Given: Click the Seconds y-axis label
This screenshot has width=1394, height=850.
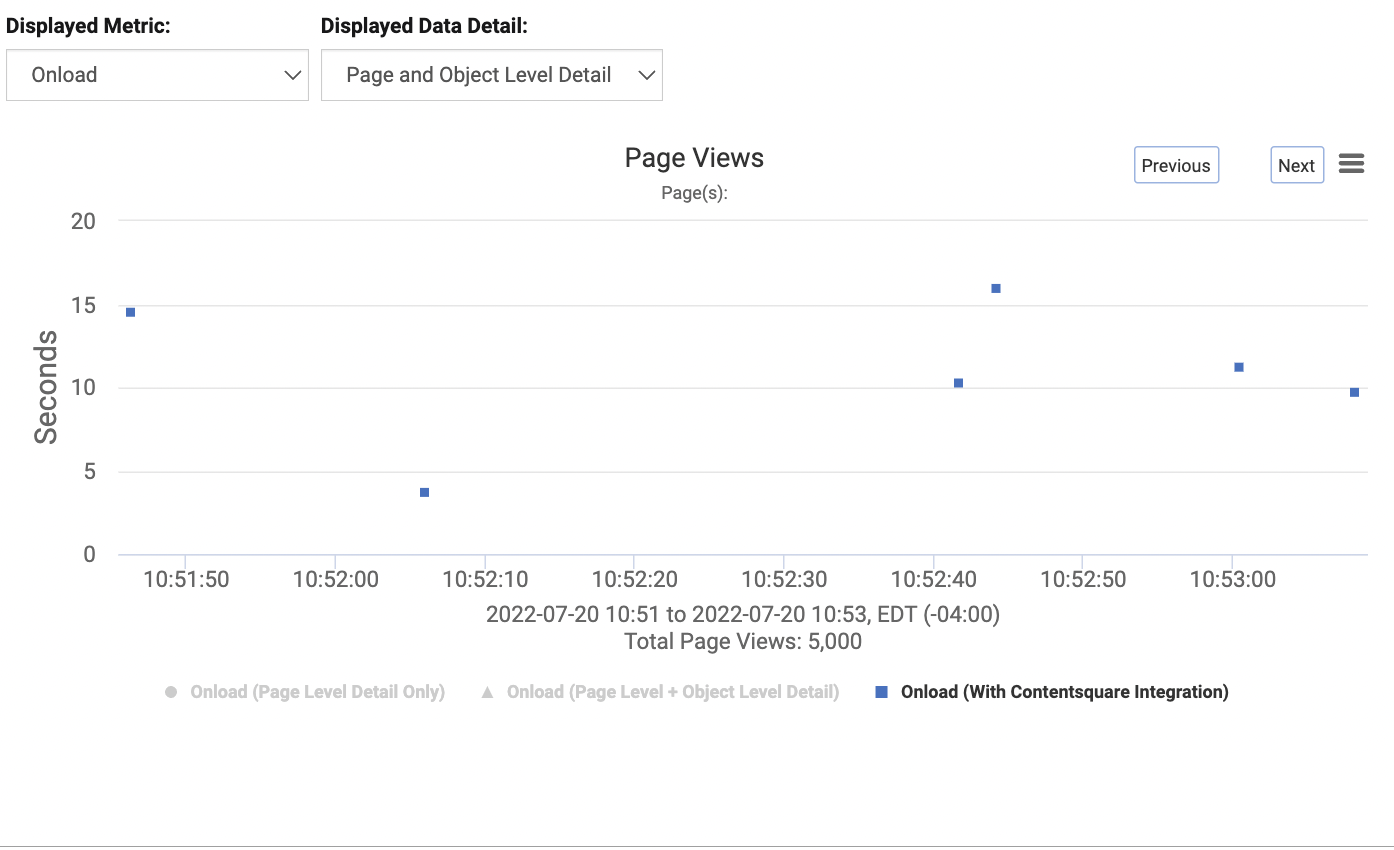Looking at the screenshot, I should [46, 388].
